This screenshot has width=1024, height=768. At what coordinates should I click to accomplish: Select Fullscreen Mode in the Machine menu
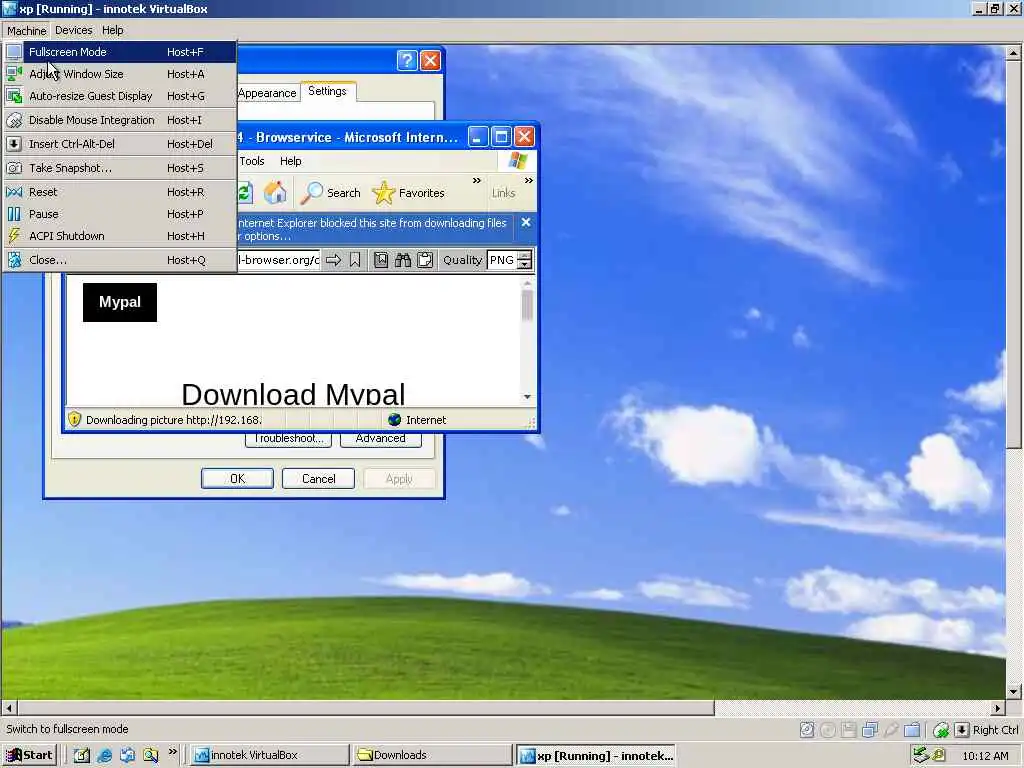[x=119, y=52]
